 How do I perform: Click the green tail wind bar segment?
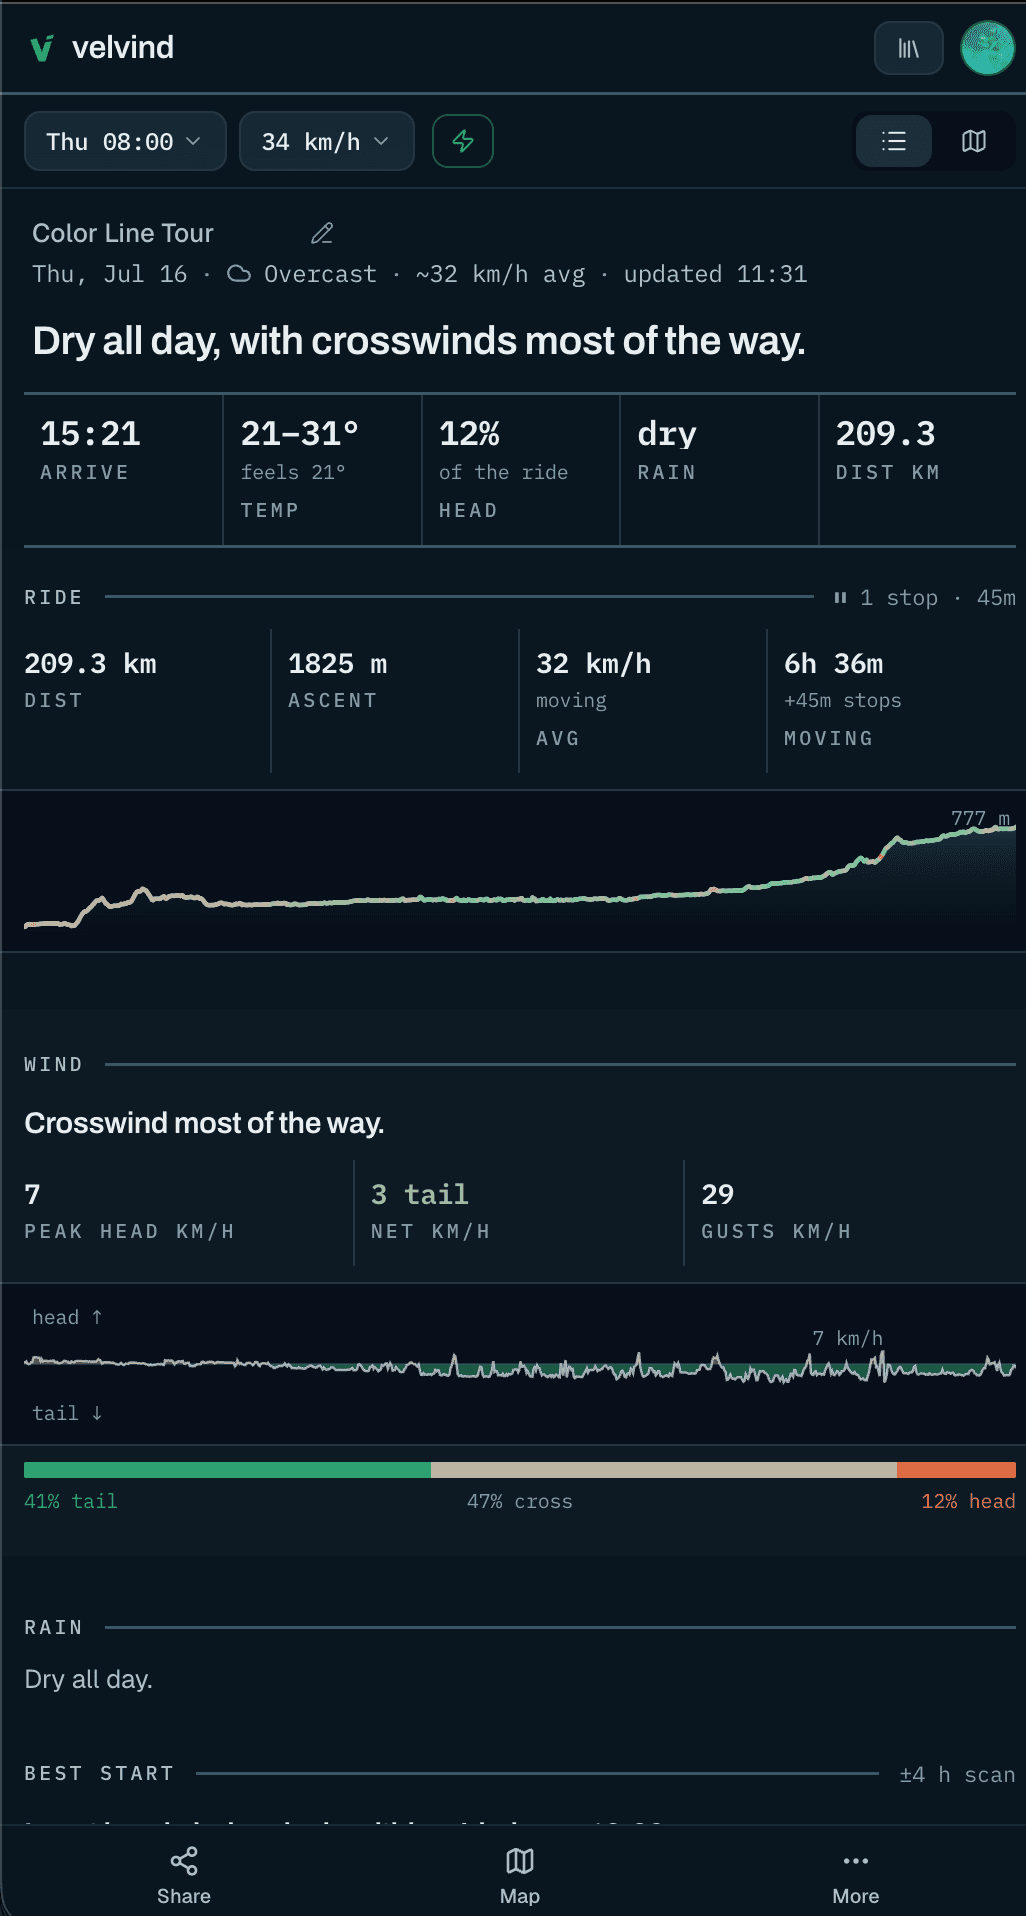pyautogui.click(x=227, y=1470)
